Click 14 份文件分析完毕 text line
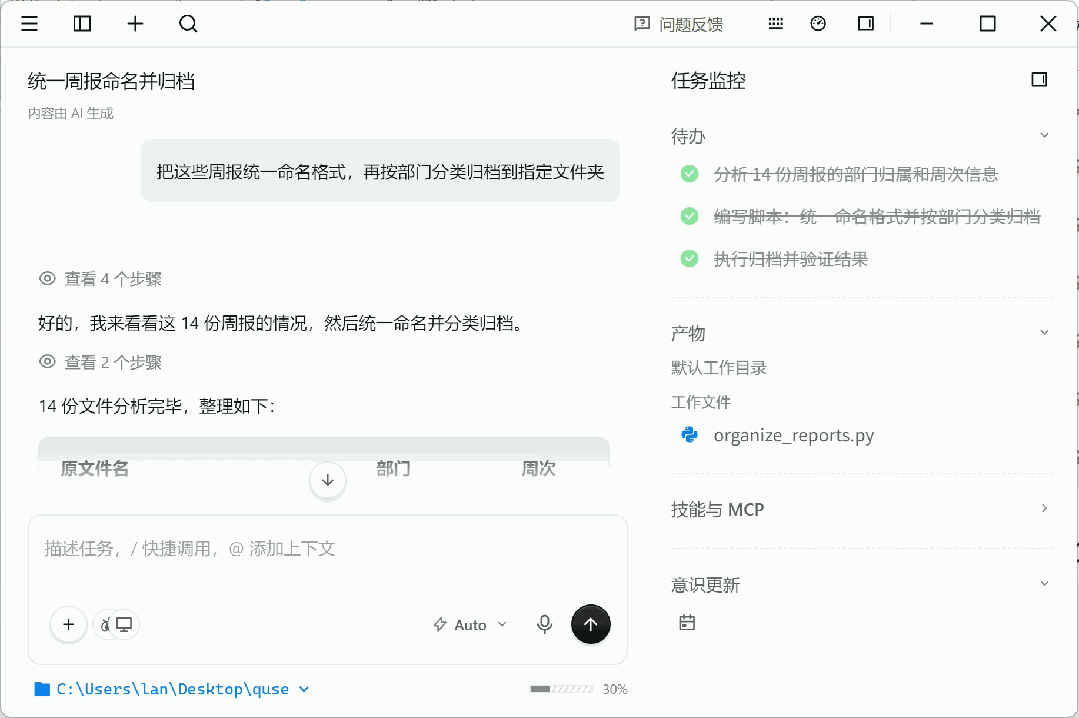1079x718 pixels. (157, 406)
